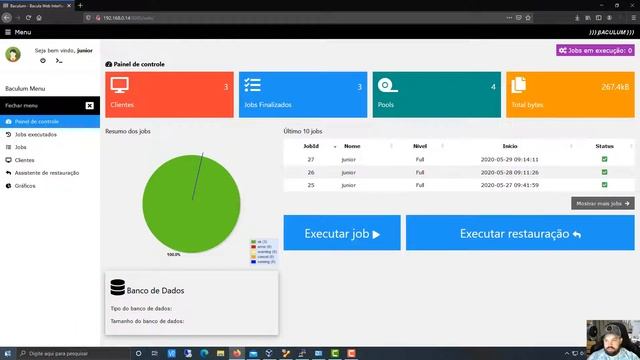Open Assistente de restauração in sidebar
Image resolution: width=640 pixels, height=360 pixels.
pos(50,173)
